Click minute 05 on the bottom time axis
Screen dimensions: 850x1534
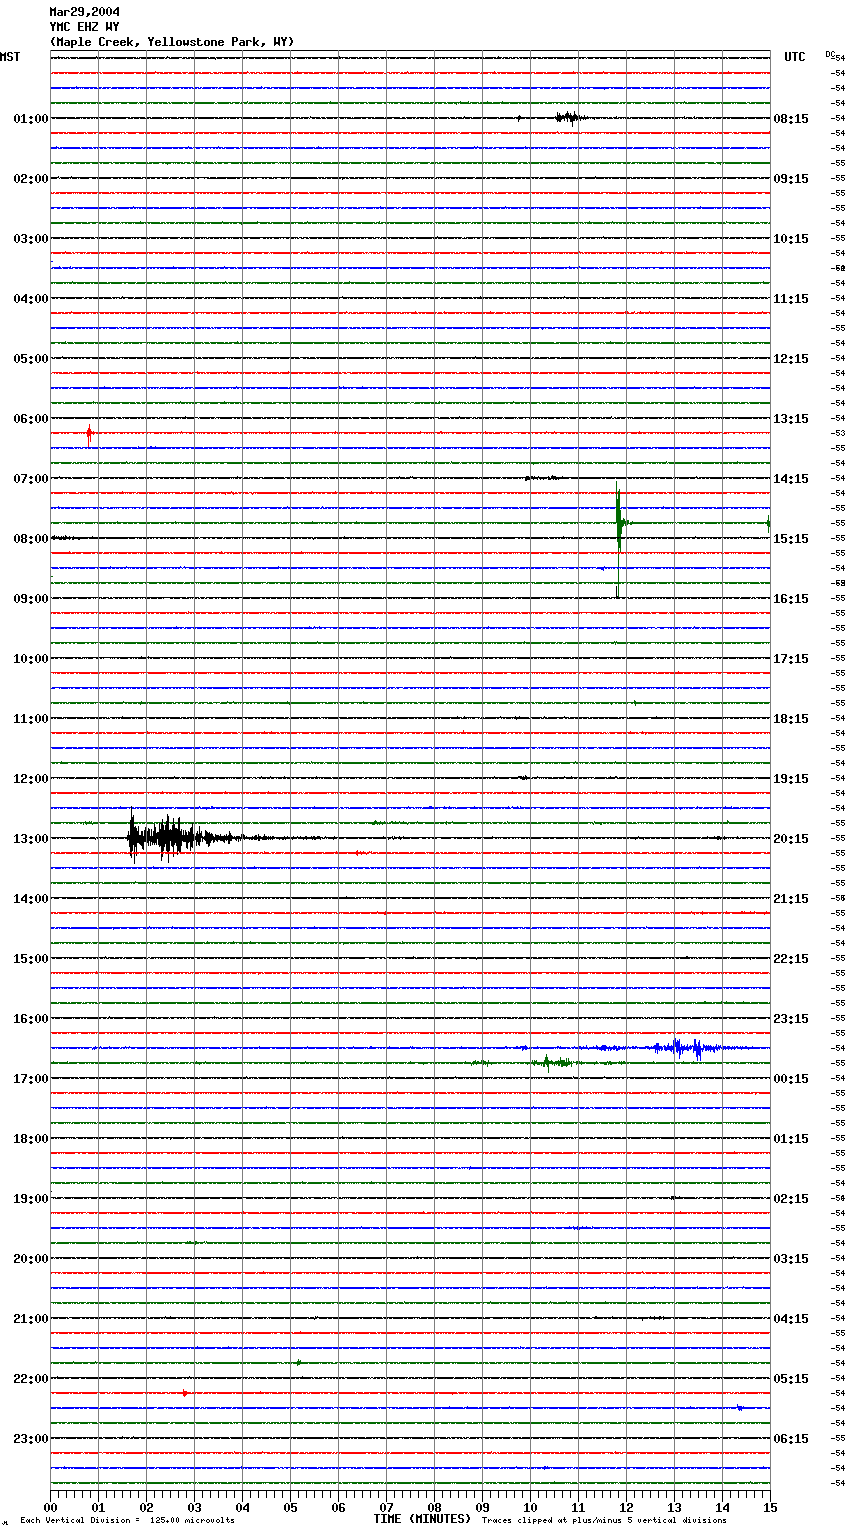coord(290,1507)
